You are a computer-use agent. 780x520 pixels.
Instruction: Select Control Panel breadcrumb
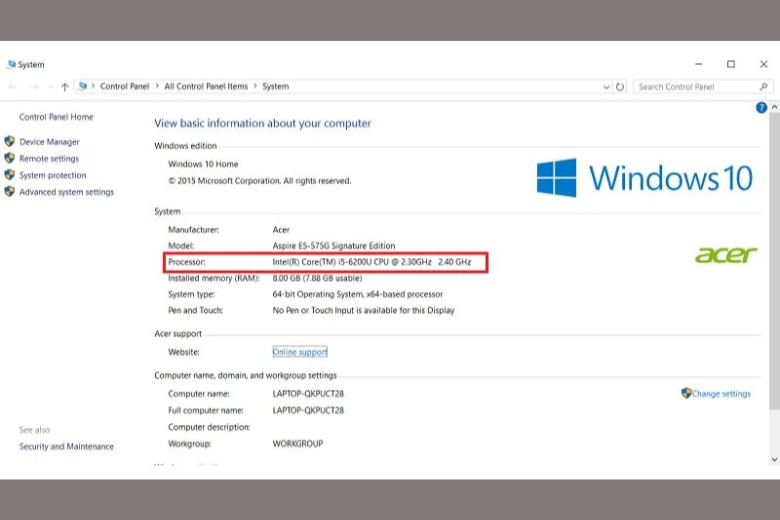[x=124, y=87]
